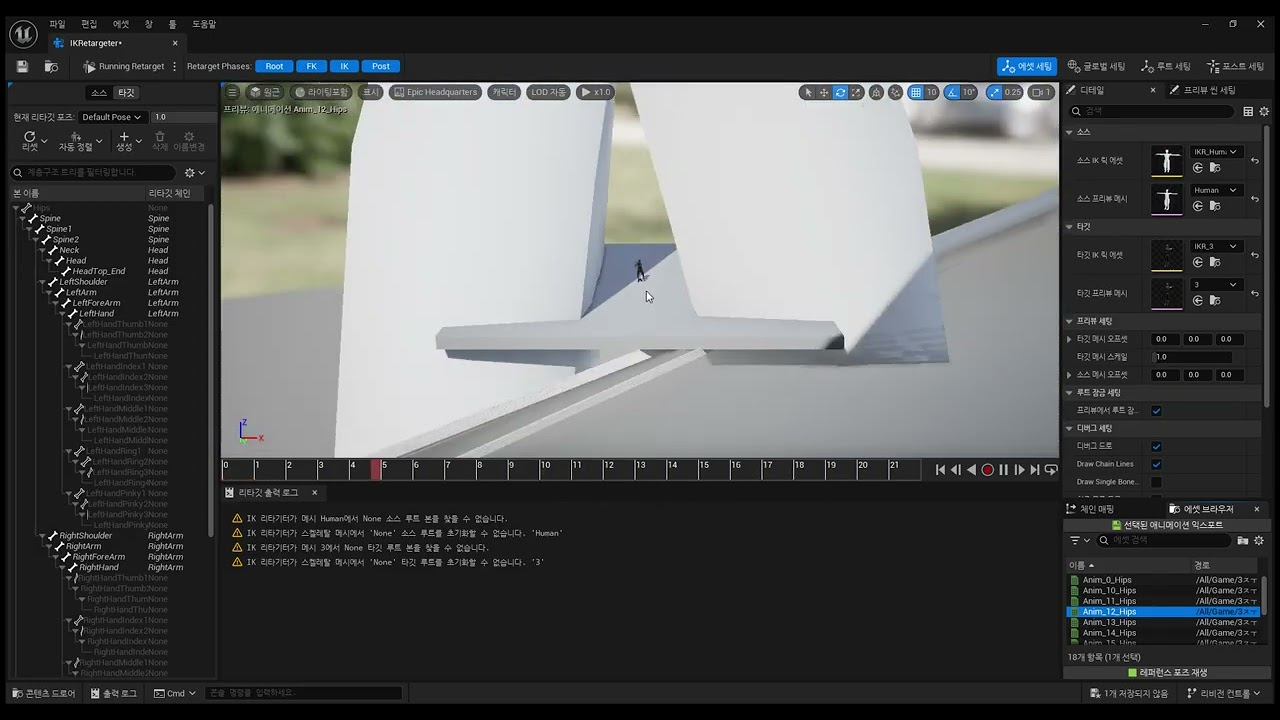Click the target mesh scale slider field
1280x720 pixels.
click(1193, 357)
